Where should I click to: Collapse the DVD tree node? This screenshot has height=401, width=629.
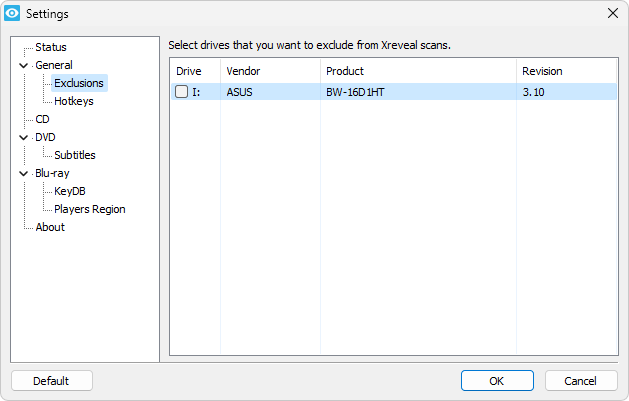pyautogui.click(x=24, y=138)
